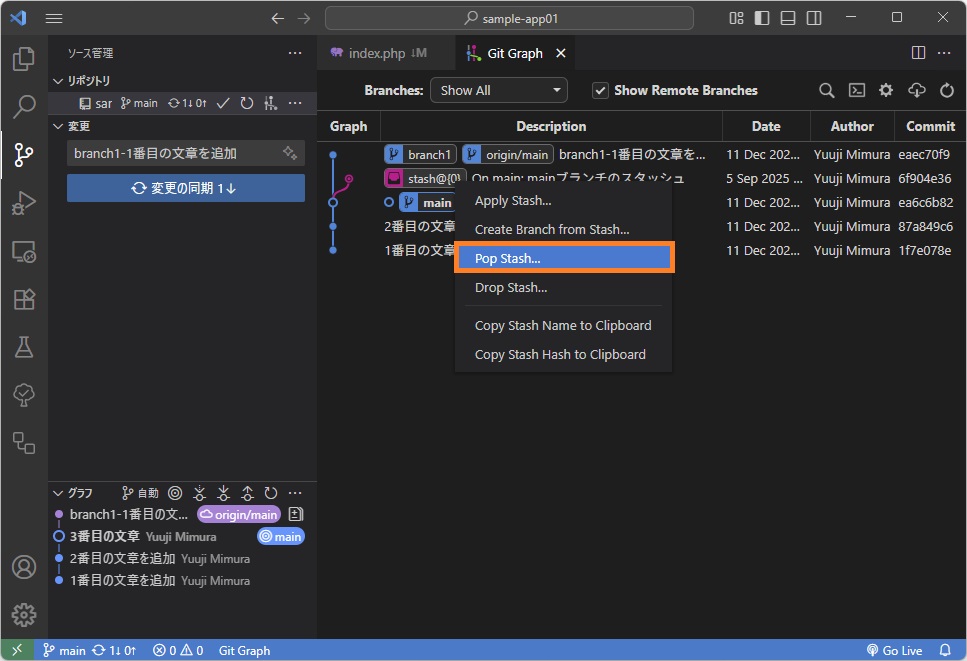
Task: Open the 自動 branch picker in graph section
Action: (x=140, y=493)
